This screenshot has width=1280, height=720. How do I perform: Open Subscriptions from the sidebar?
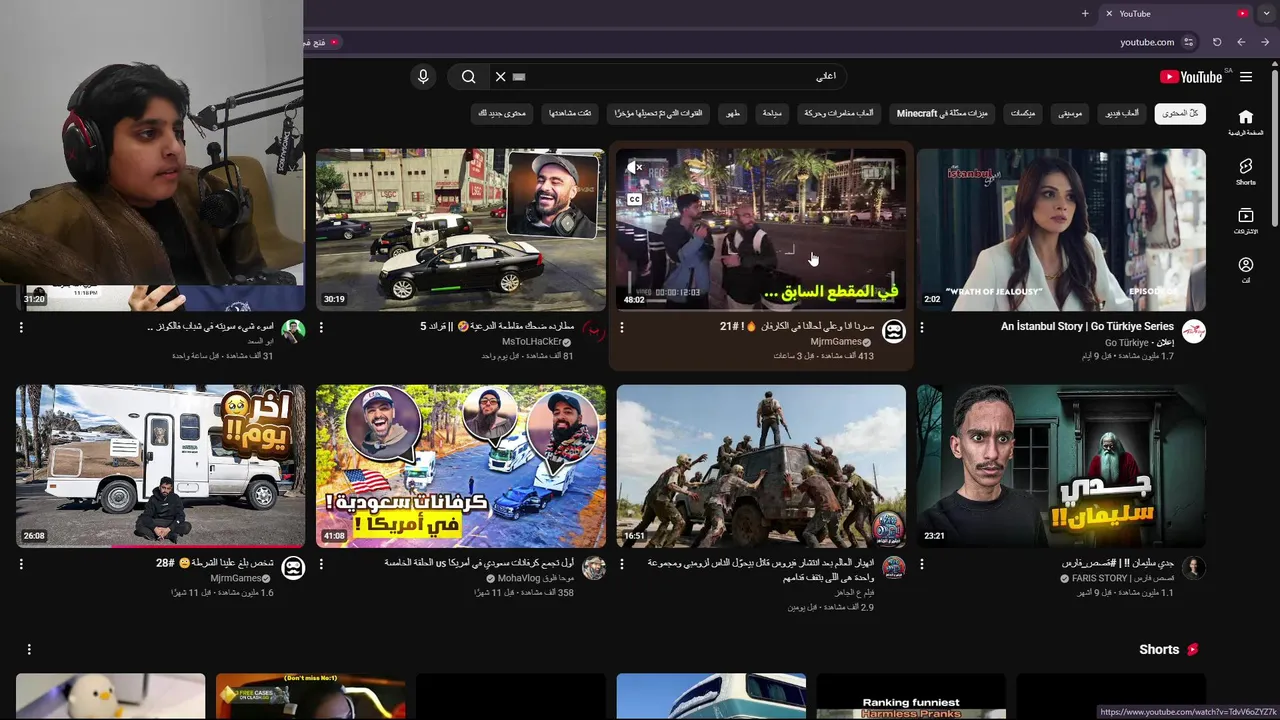1246,221
